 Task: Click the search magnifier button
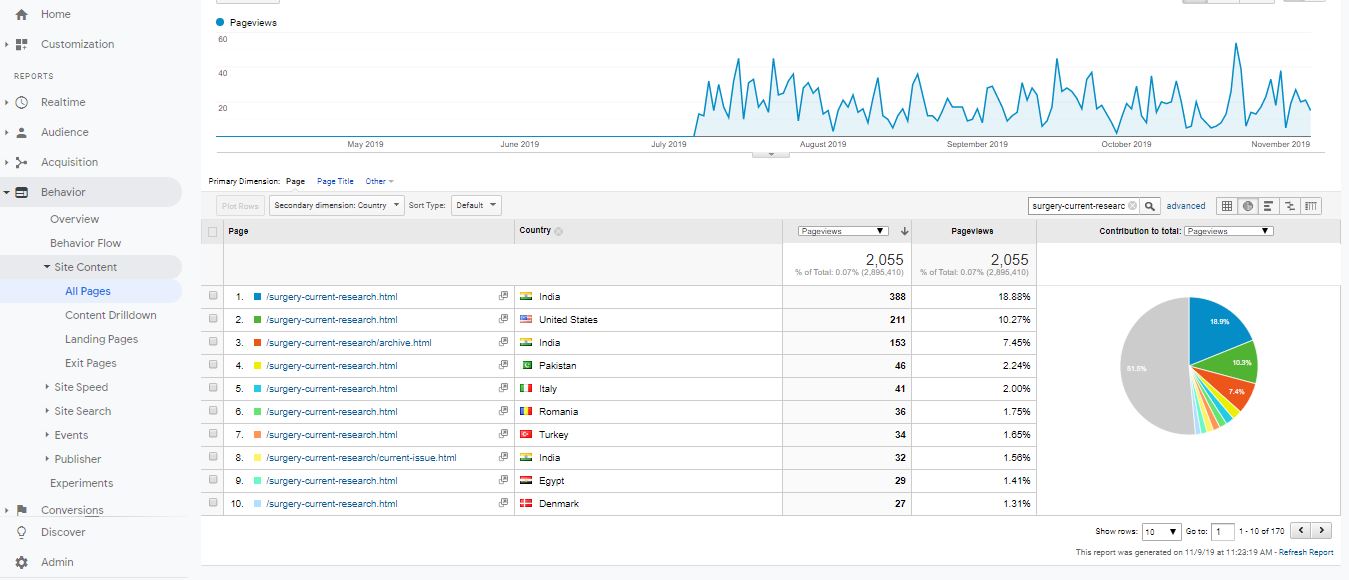tap(1151, 206)
